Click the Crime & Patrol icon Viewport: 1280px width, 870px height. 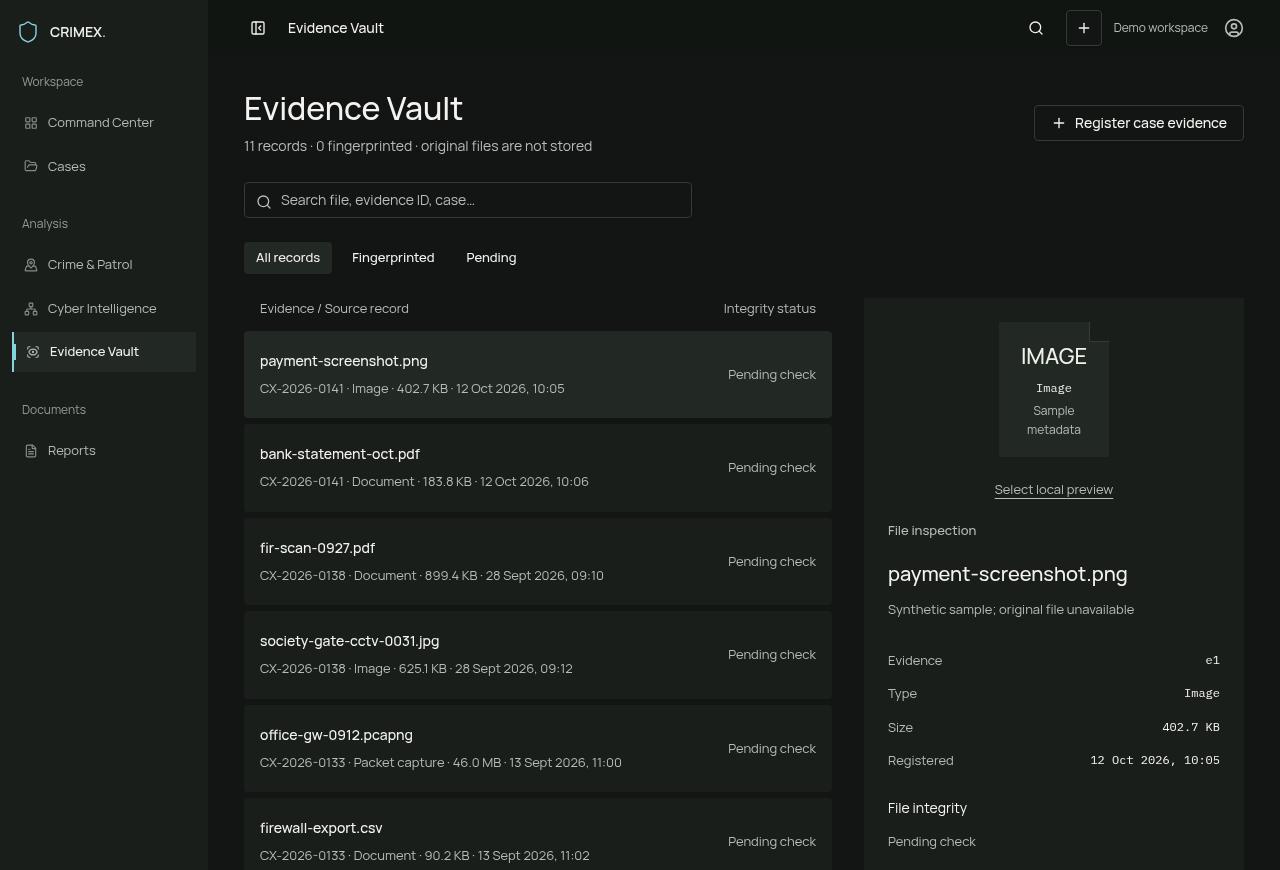tap(31, 265)
